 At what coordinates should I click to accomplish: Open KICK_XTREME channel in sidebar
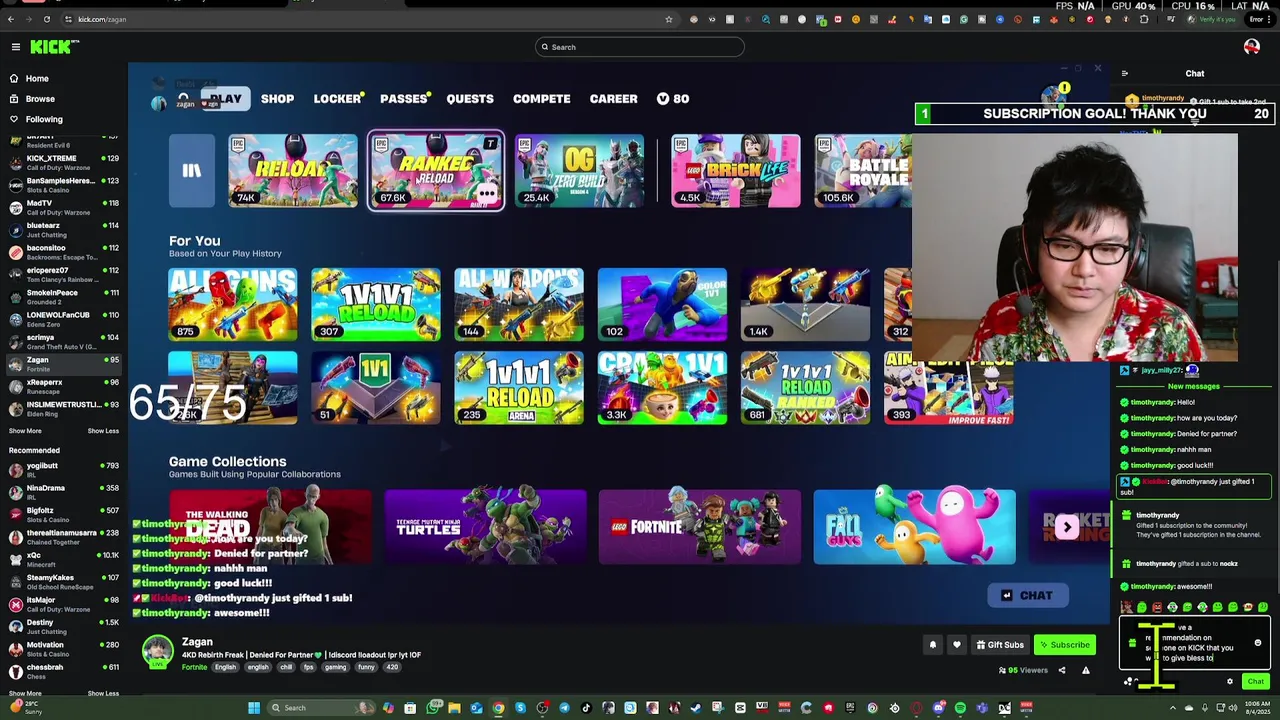[x=63, y=162]
